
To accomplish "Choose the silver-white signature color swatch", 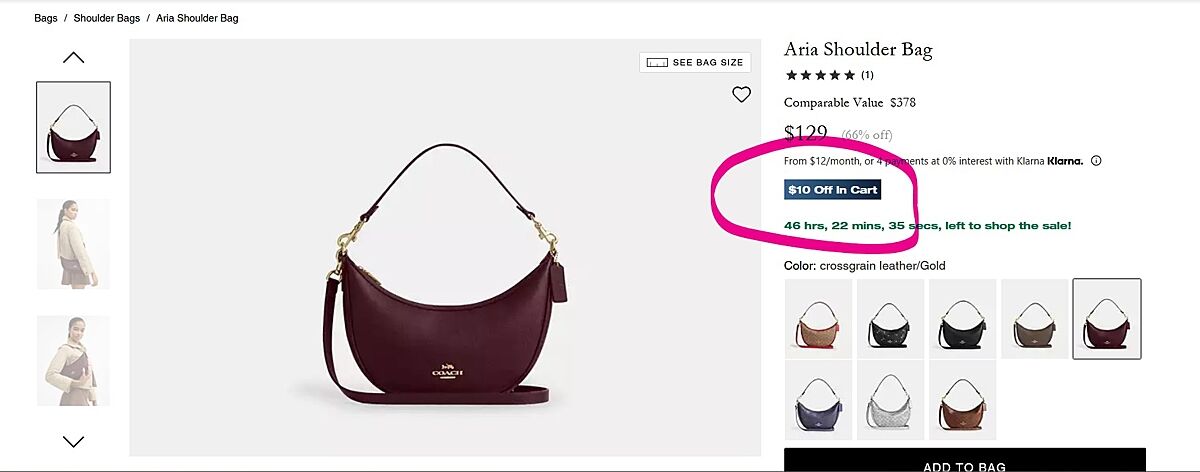I will (x=891, y=400).
